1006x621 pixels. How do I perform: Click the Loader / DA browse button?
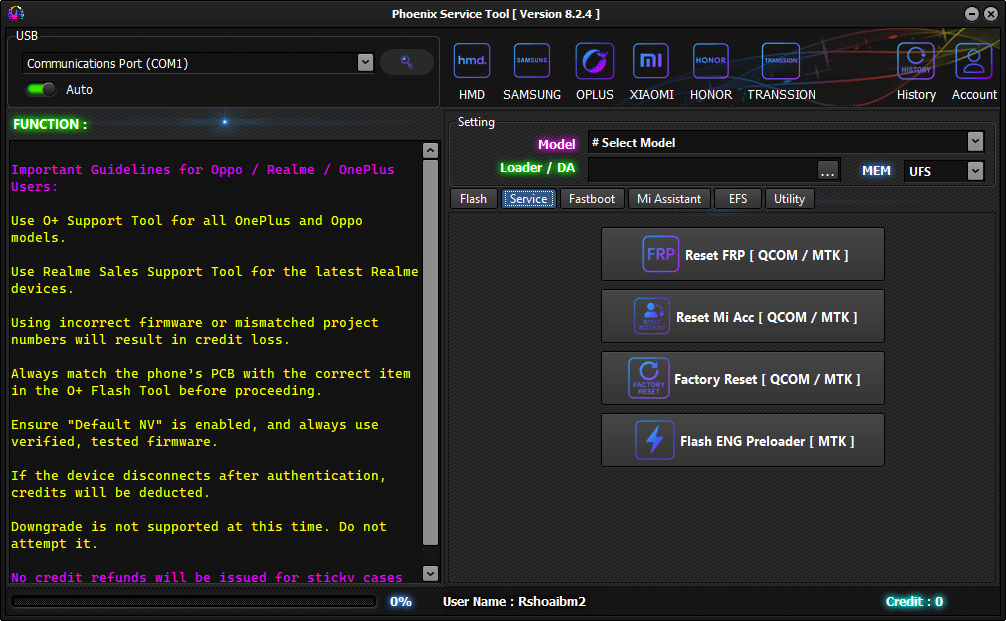(x=827, y=171)
